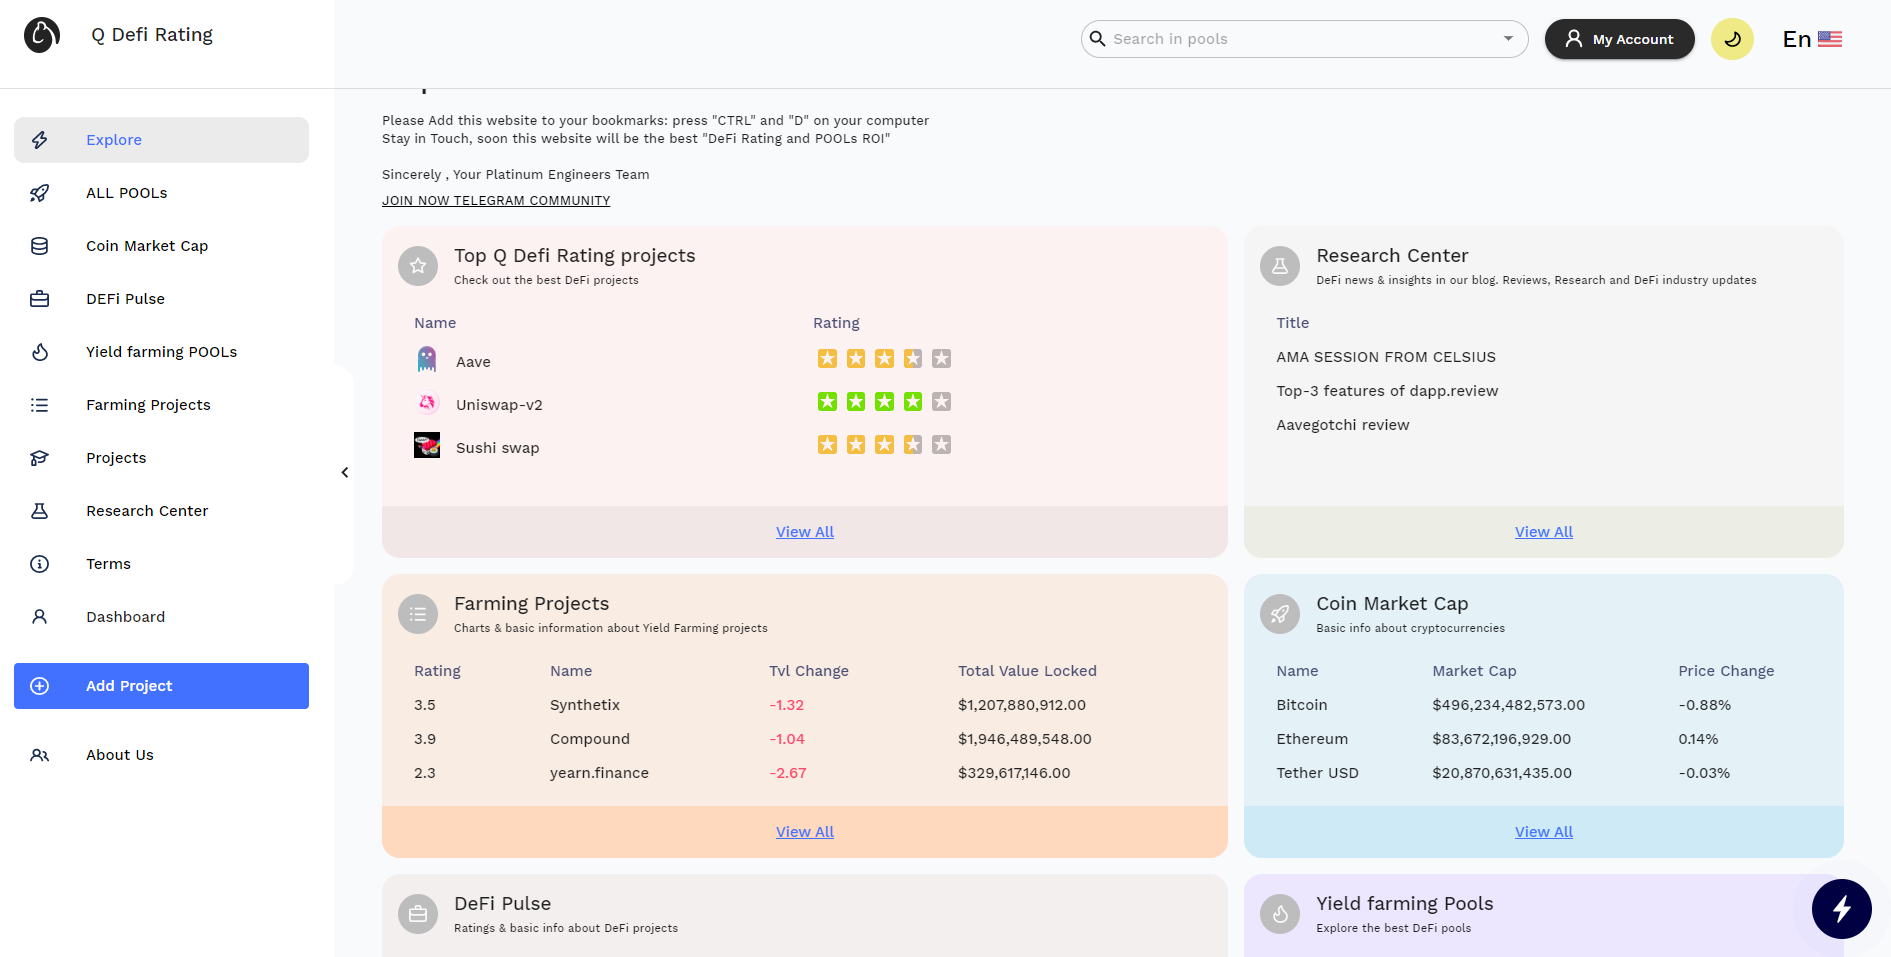Click the briefcase icon of DeFi Pulse card

pyautogui.click(x=418, y=914)
